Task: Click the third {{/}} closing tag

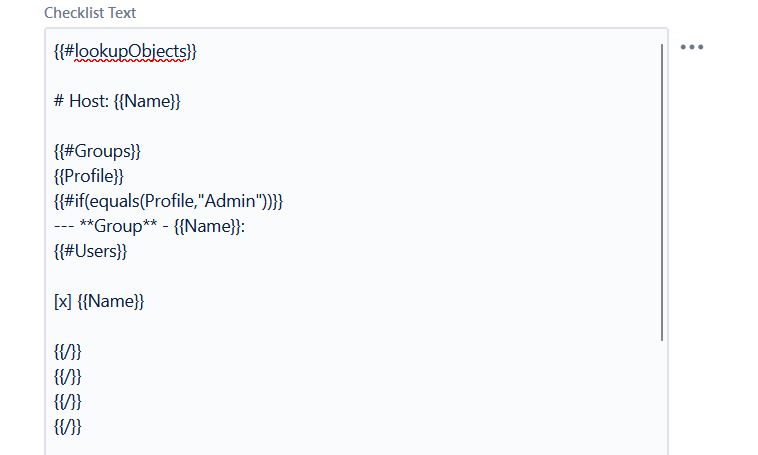Action: coord(68,402)
